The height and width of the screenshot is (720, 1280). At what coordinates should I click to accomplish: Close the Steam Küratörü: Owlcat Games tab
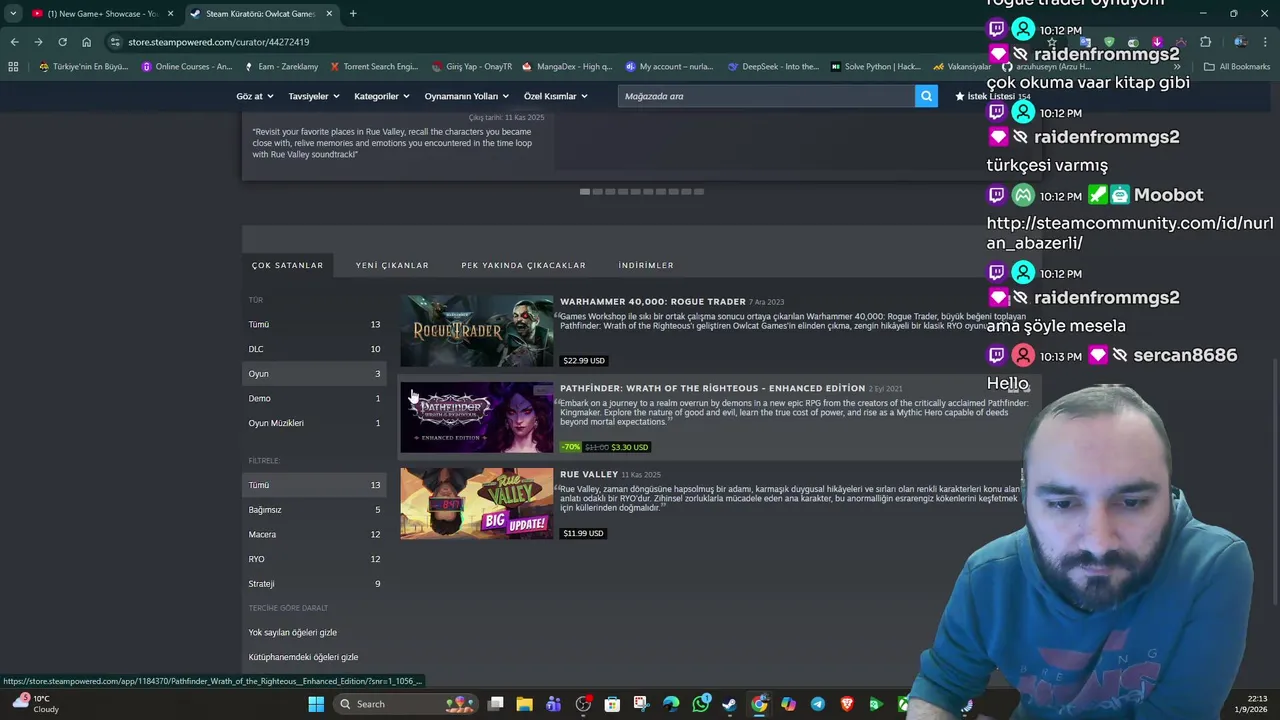point(329,14)
